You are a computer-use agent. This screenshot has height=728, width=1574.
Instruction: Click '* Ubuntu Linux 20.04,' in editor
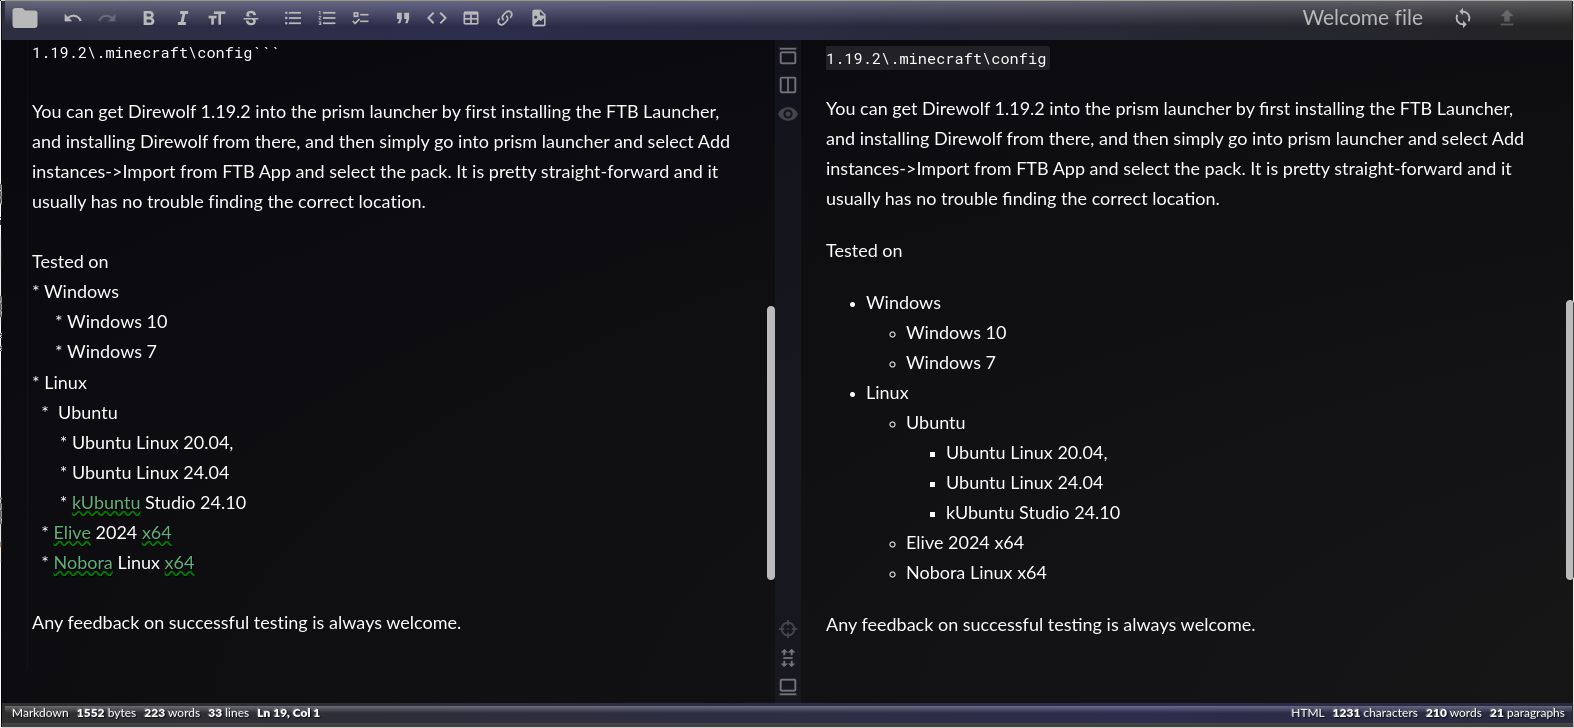pyautogui.click(x=146, y=443)
